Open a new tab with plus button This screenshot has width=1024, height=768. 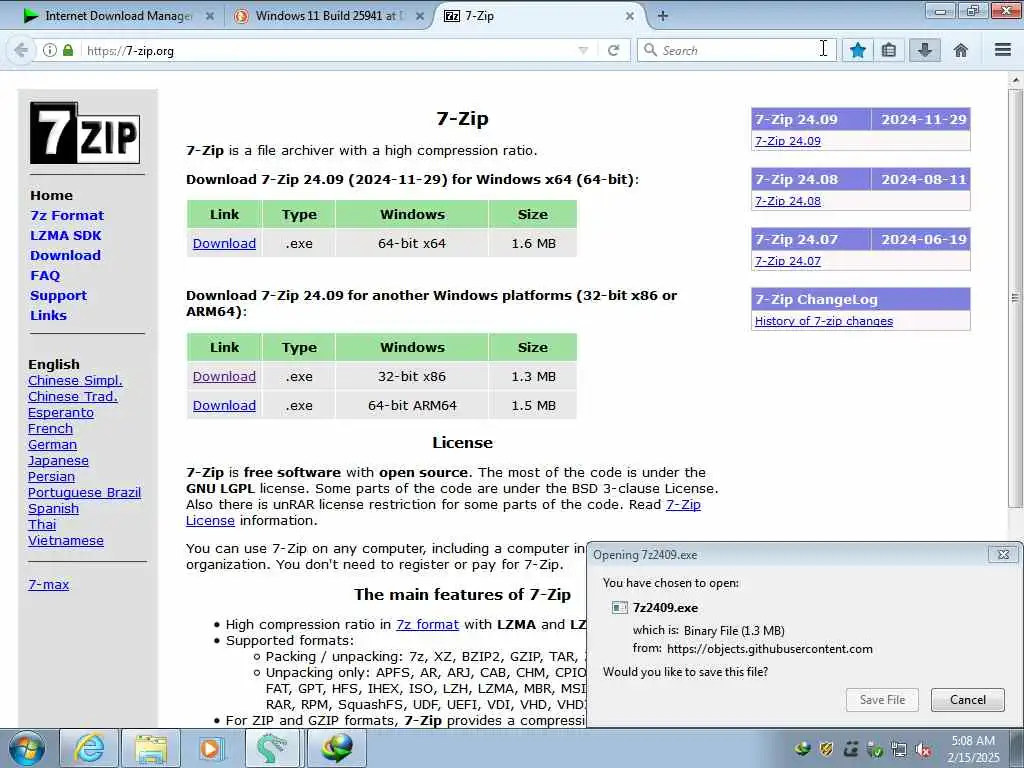point(662,16)
